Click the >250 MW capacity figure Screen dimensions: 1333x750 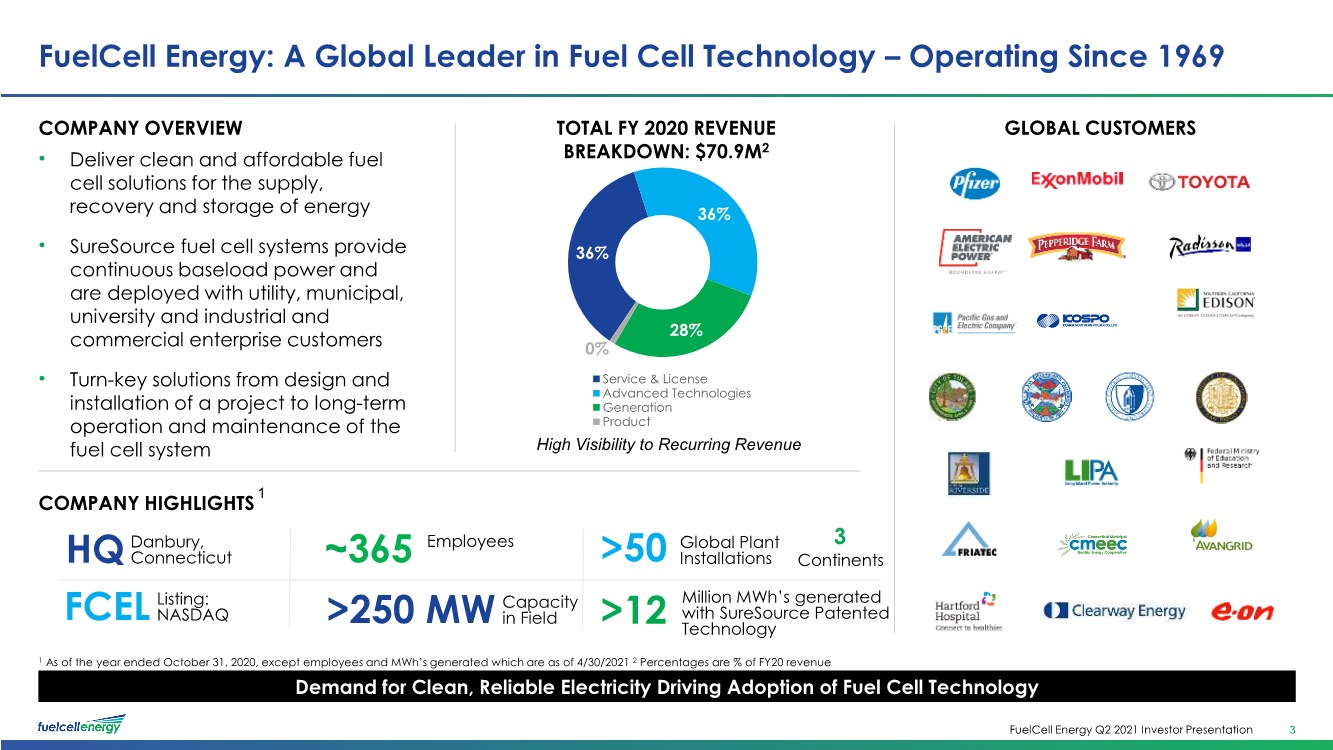pyautogui.click(x=411, y=608)
